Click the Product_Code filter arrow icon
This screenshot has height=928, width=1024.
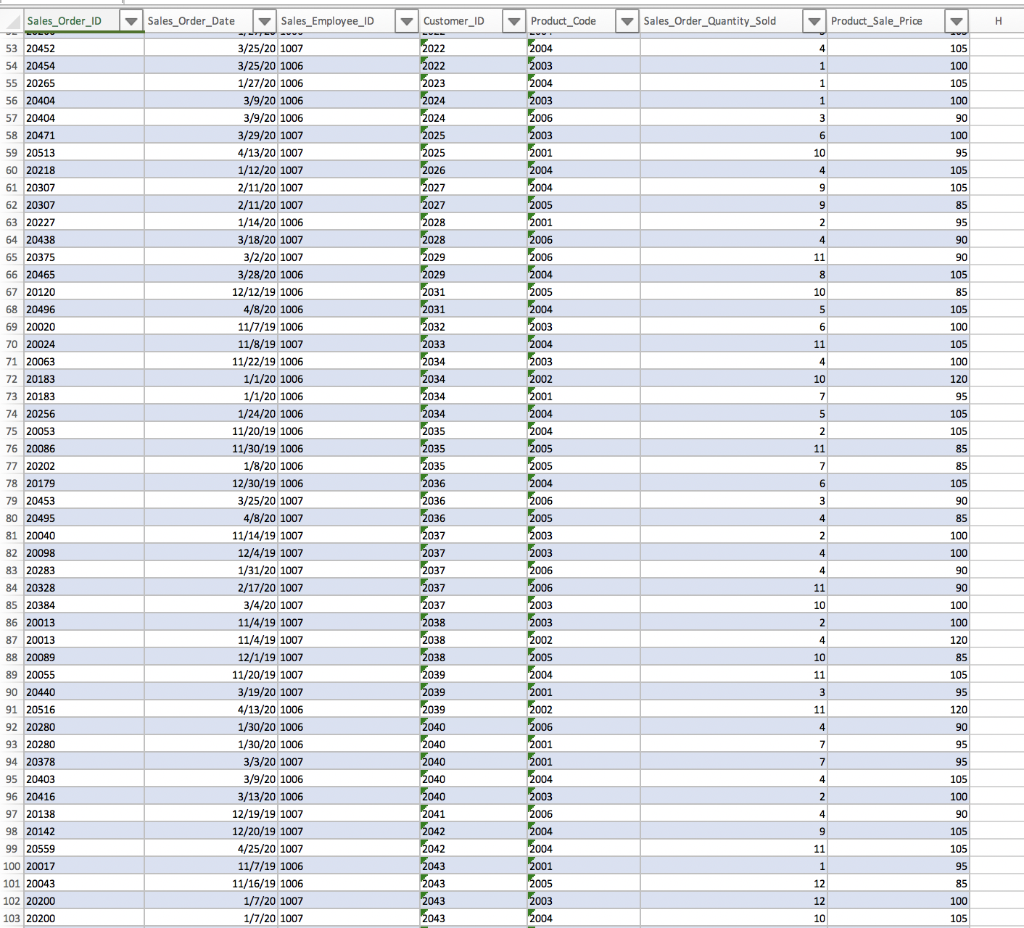coord(627,19)
